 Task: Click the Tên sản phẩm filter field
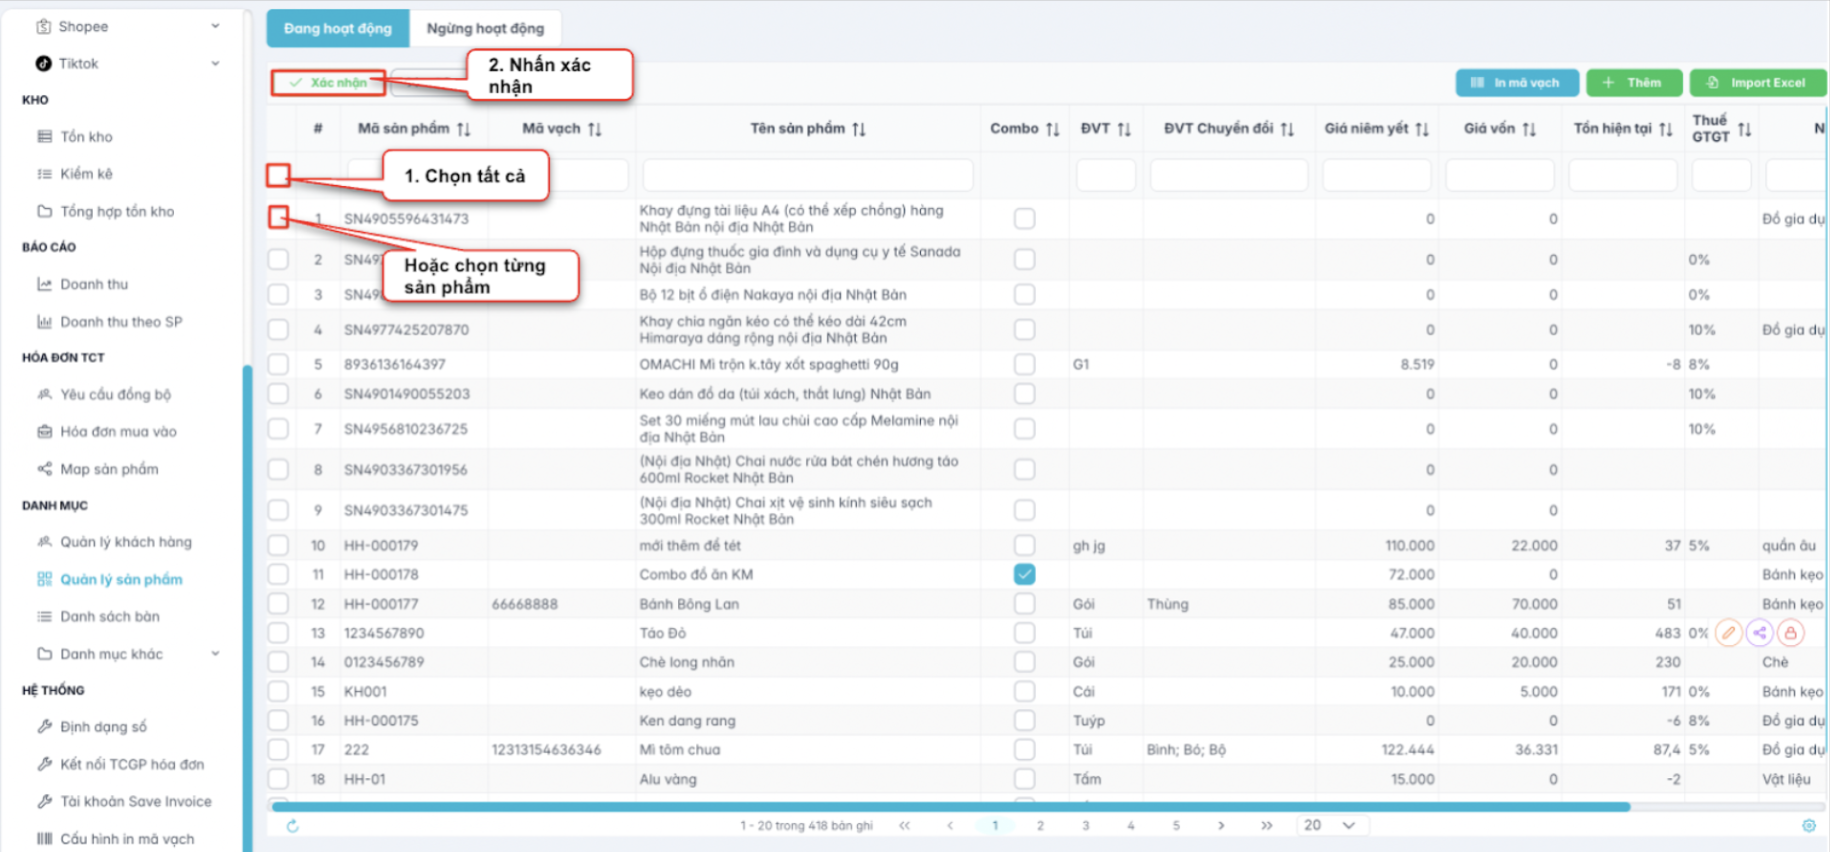click(807, 176)
